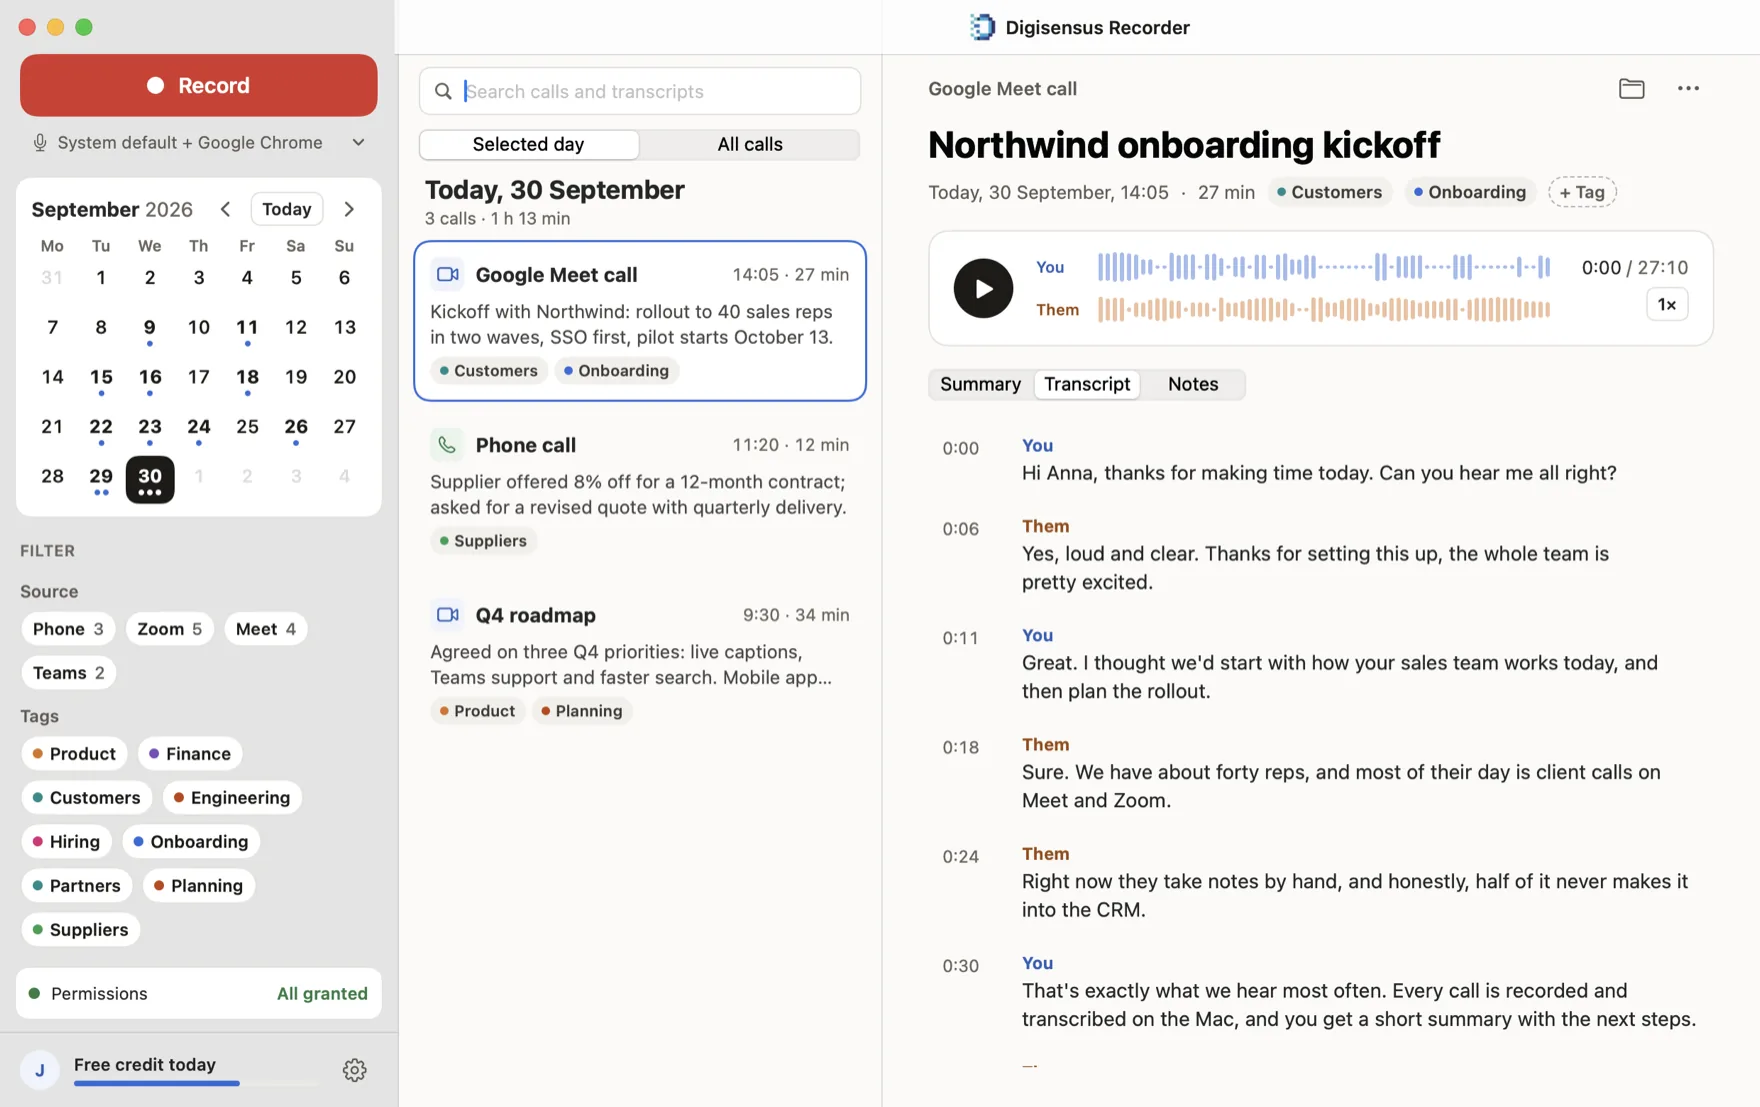Image resolution: width=1760 pixels, height=1107 pixels.
Task: Click the Digisensus Recorder app logo
Action: point(982,27)
